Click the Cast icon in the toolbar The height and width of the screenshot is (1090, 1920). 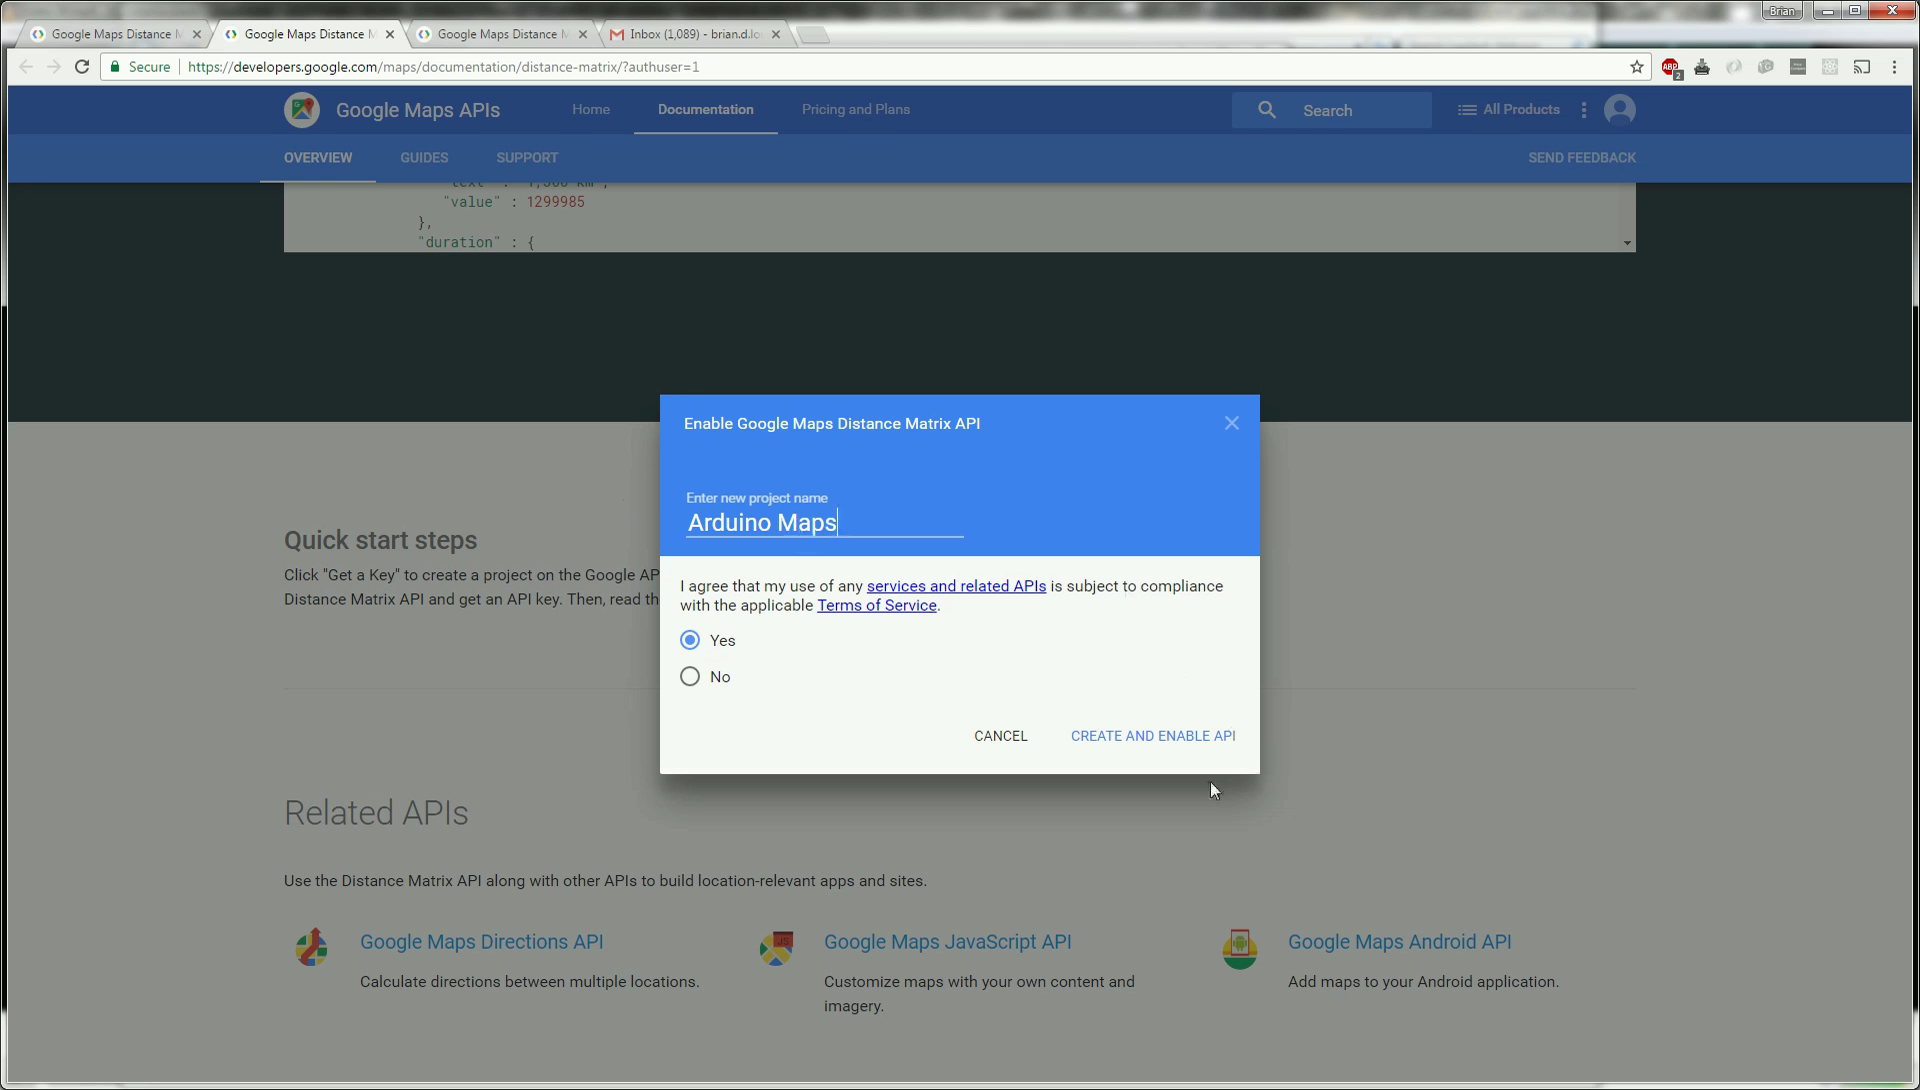[1861, 67]
